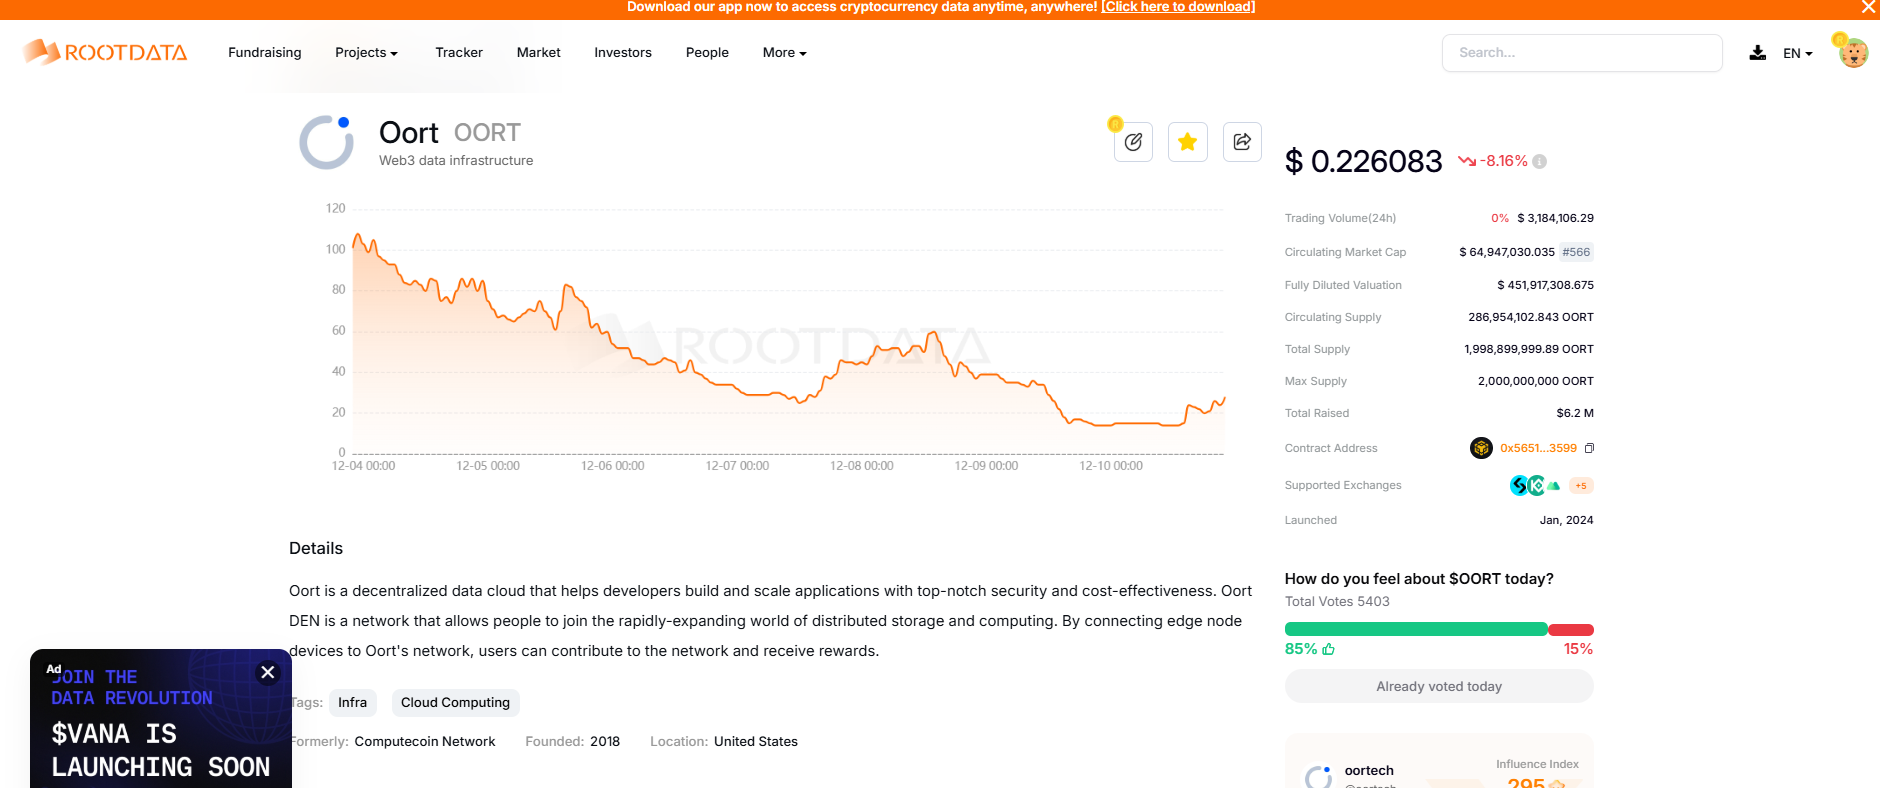The image size is (1880, 788).
Task: Click the oortech avatar thumbnail
Action: (x=1318, y=777)
